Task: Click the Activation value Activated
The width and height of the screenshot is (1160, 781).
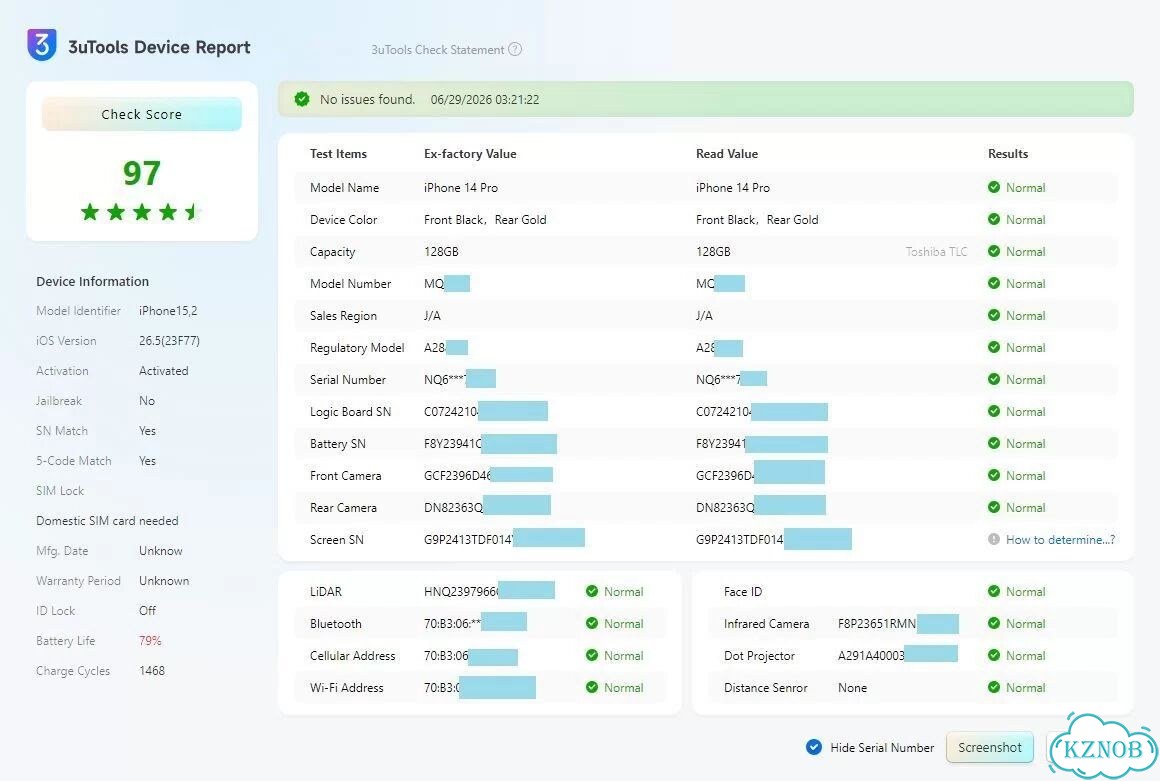Action: [163, 371]
